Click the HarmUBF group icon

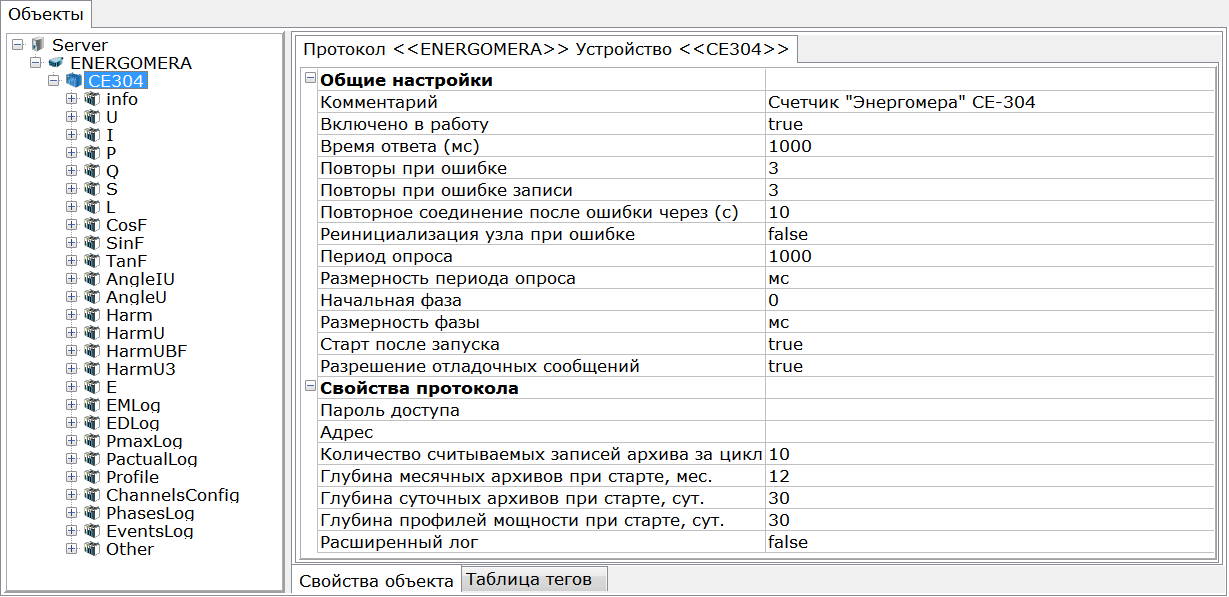point(92,351)
